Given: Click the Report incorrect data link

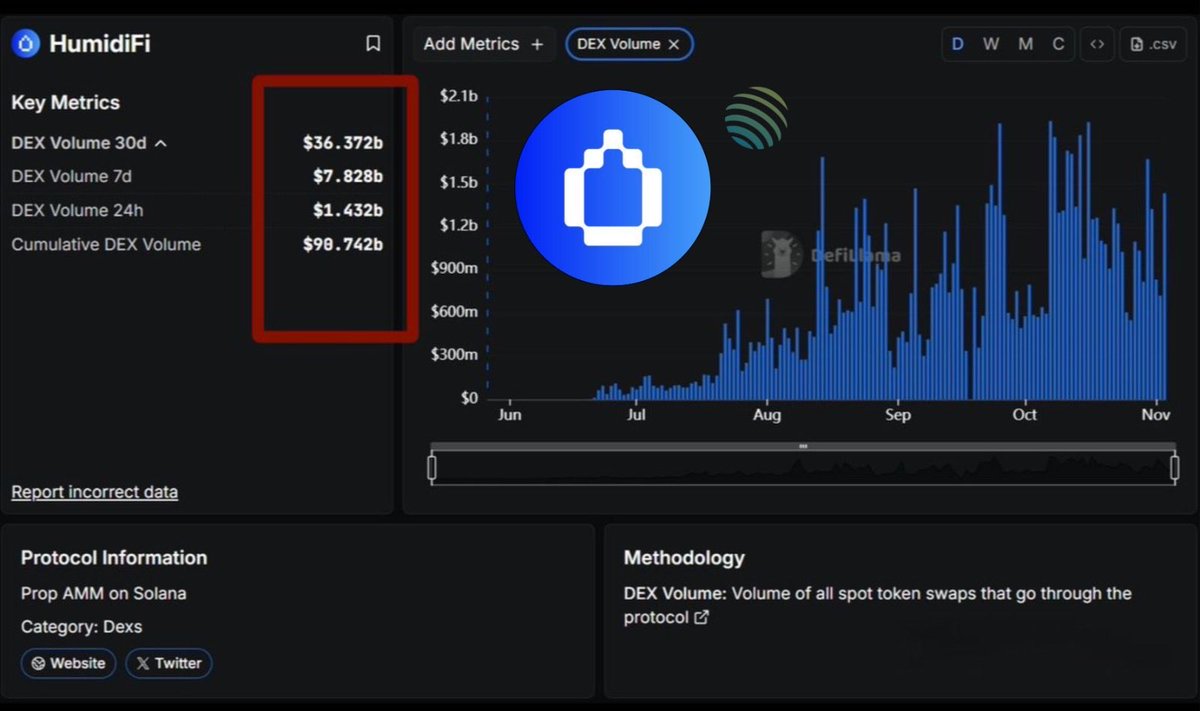Looking at the screenshot, I should pyautogui.click(x=94, y=492).
